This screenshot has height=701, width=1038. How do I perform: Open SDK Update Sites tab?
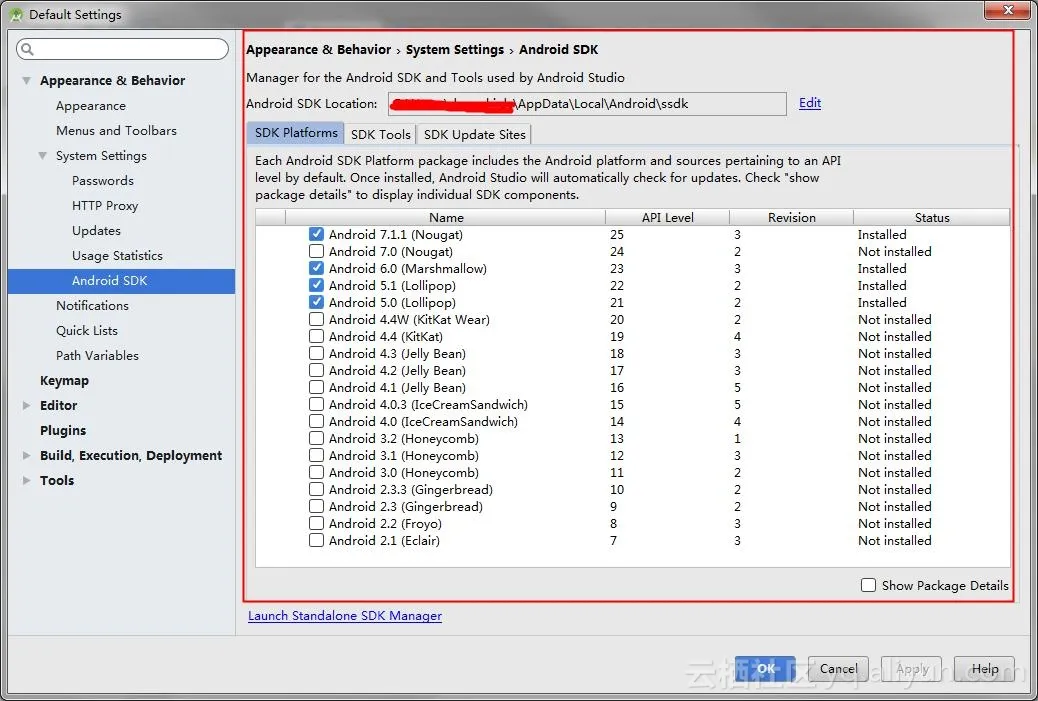tap(474, 134)
